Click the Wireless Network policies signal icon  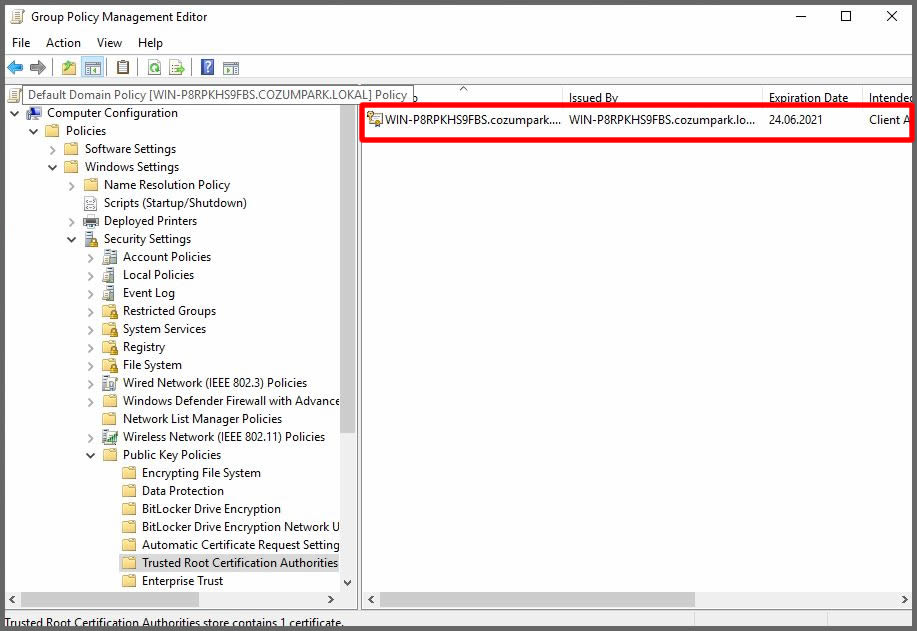click(109, 437)
